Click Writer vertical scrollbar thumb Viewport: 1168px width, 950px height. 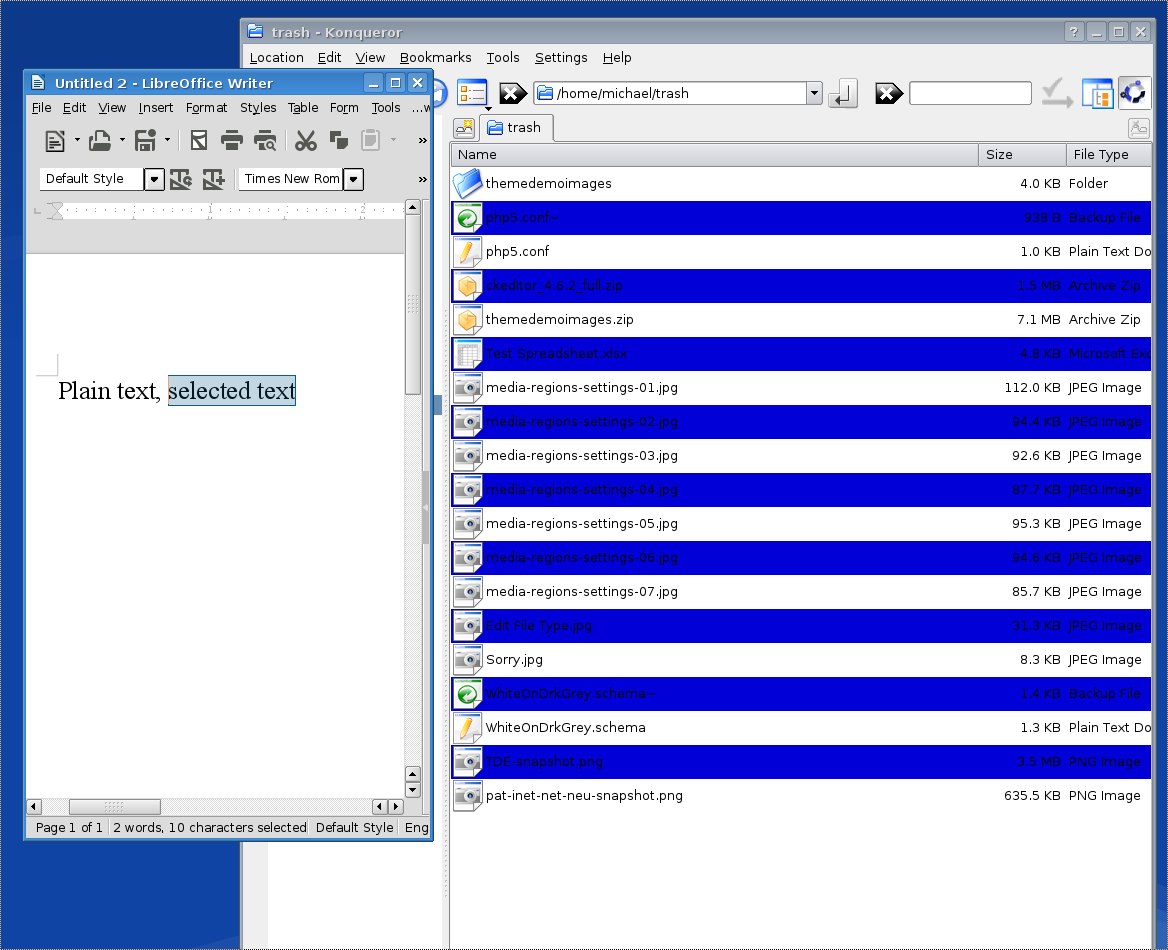pos(413,305)
